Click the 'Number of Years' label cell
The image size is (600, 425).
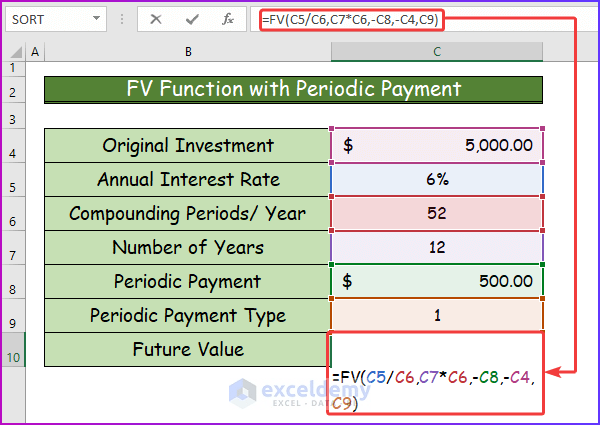click(x=188, y=248)
